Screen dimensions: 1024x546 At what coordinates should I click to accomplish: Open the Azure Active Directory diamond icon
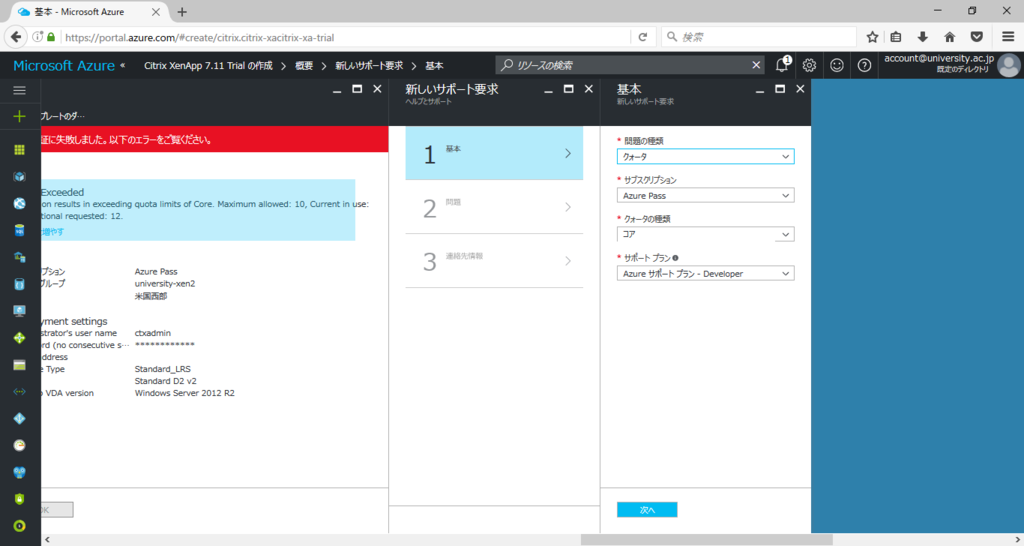point(20,419)
